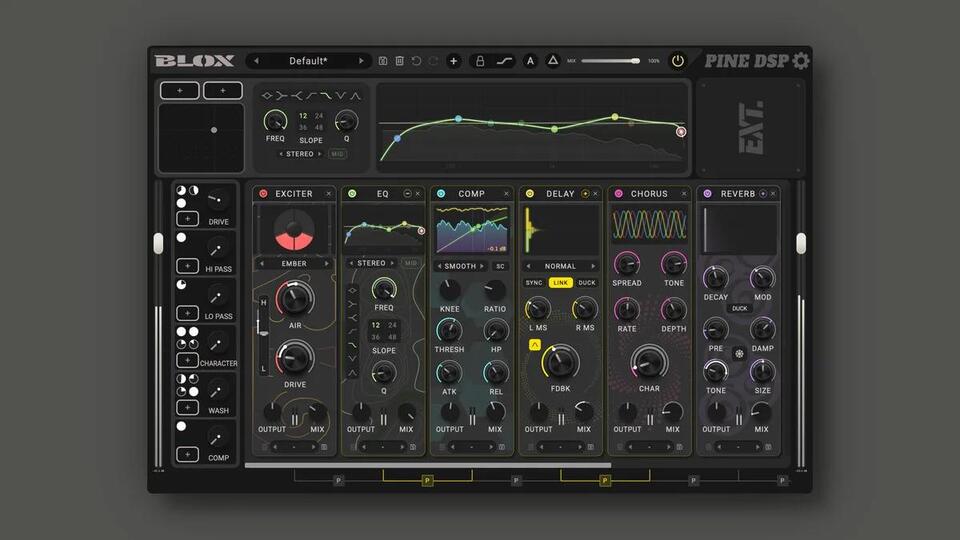
Task: Click the left vertical level slider handle
Action: (159, 243)
